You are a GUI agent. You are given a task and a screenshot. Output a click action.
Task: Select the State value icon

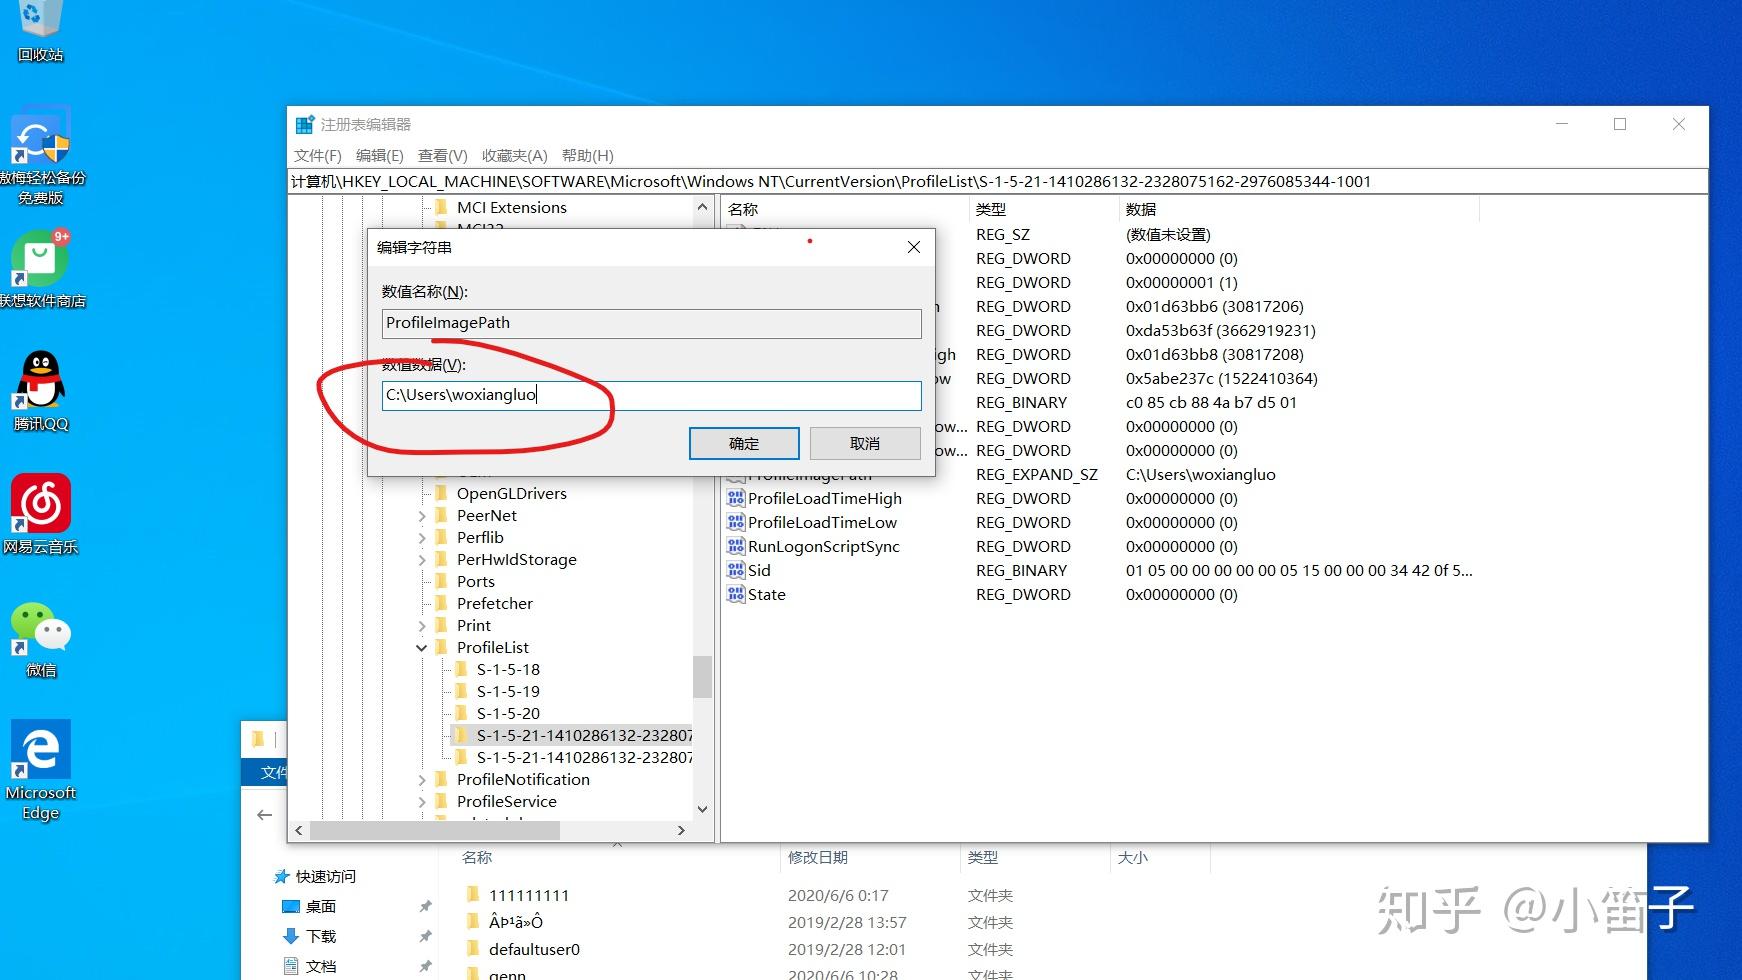click(736, 594)
